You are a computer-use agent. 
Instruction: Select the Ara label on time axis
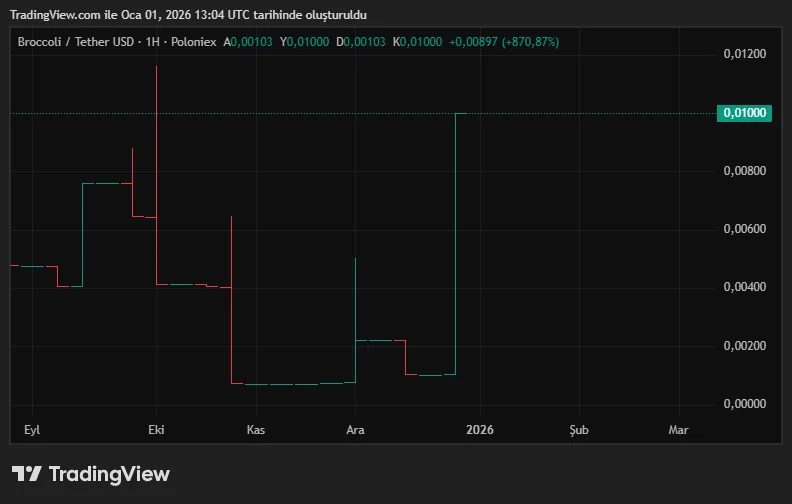(355, 429)
